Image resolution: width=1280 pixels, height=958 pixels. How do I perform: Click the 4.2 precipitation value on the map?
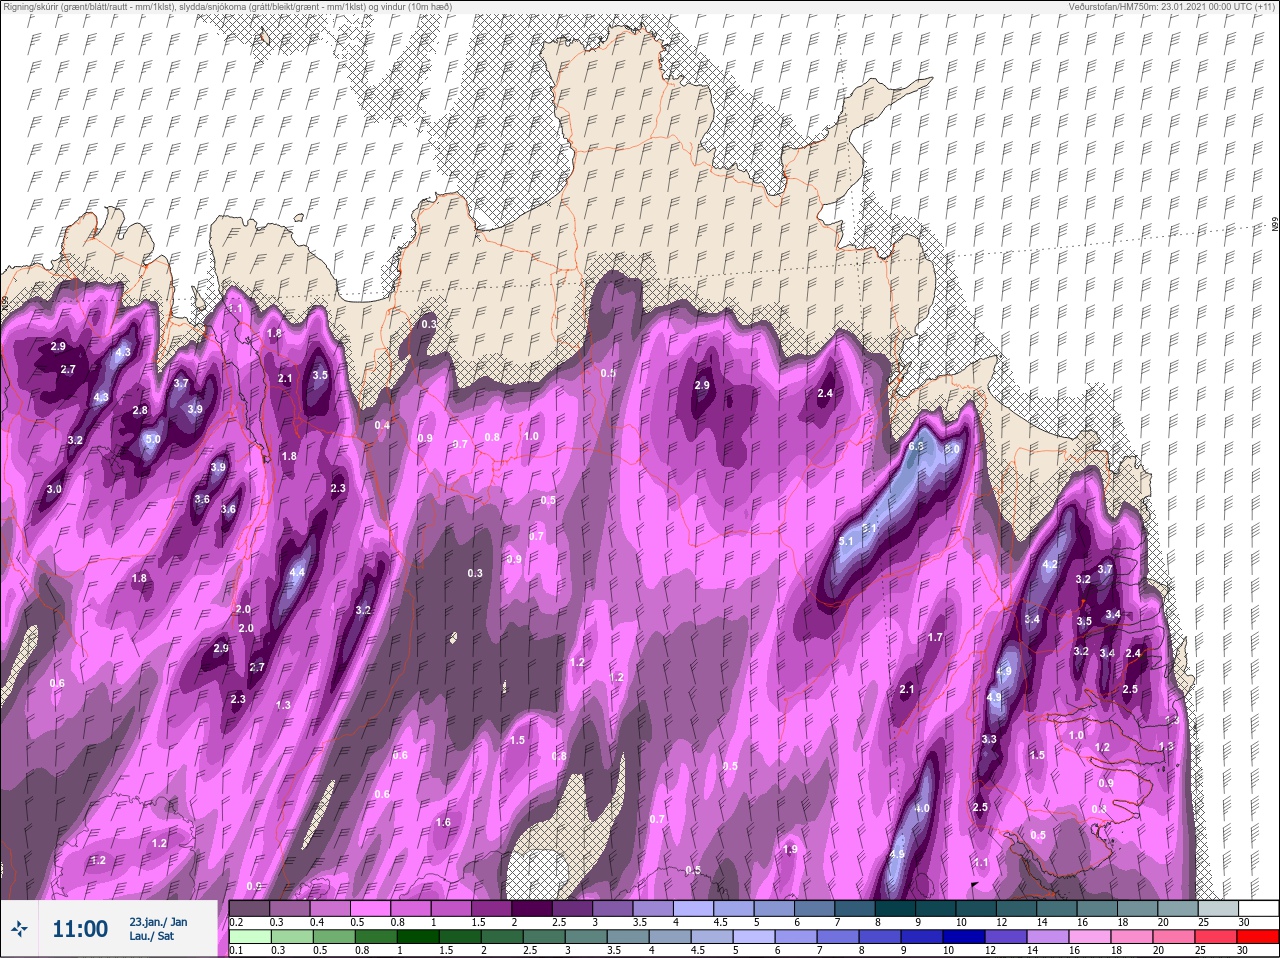(x=1050, y=565)
